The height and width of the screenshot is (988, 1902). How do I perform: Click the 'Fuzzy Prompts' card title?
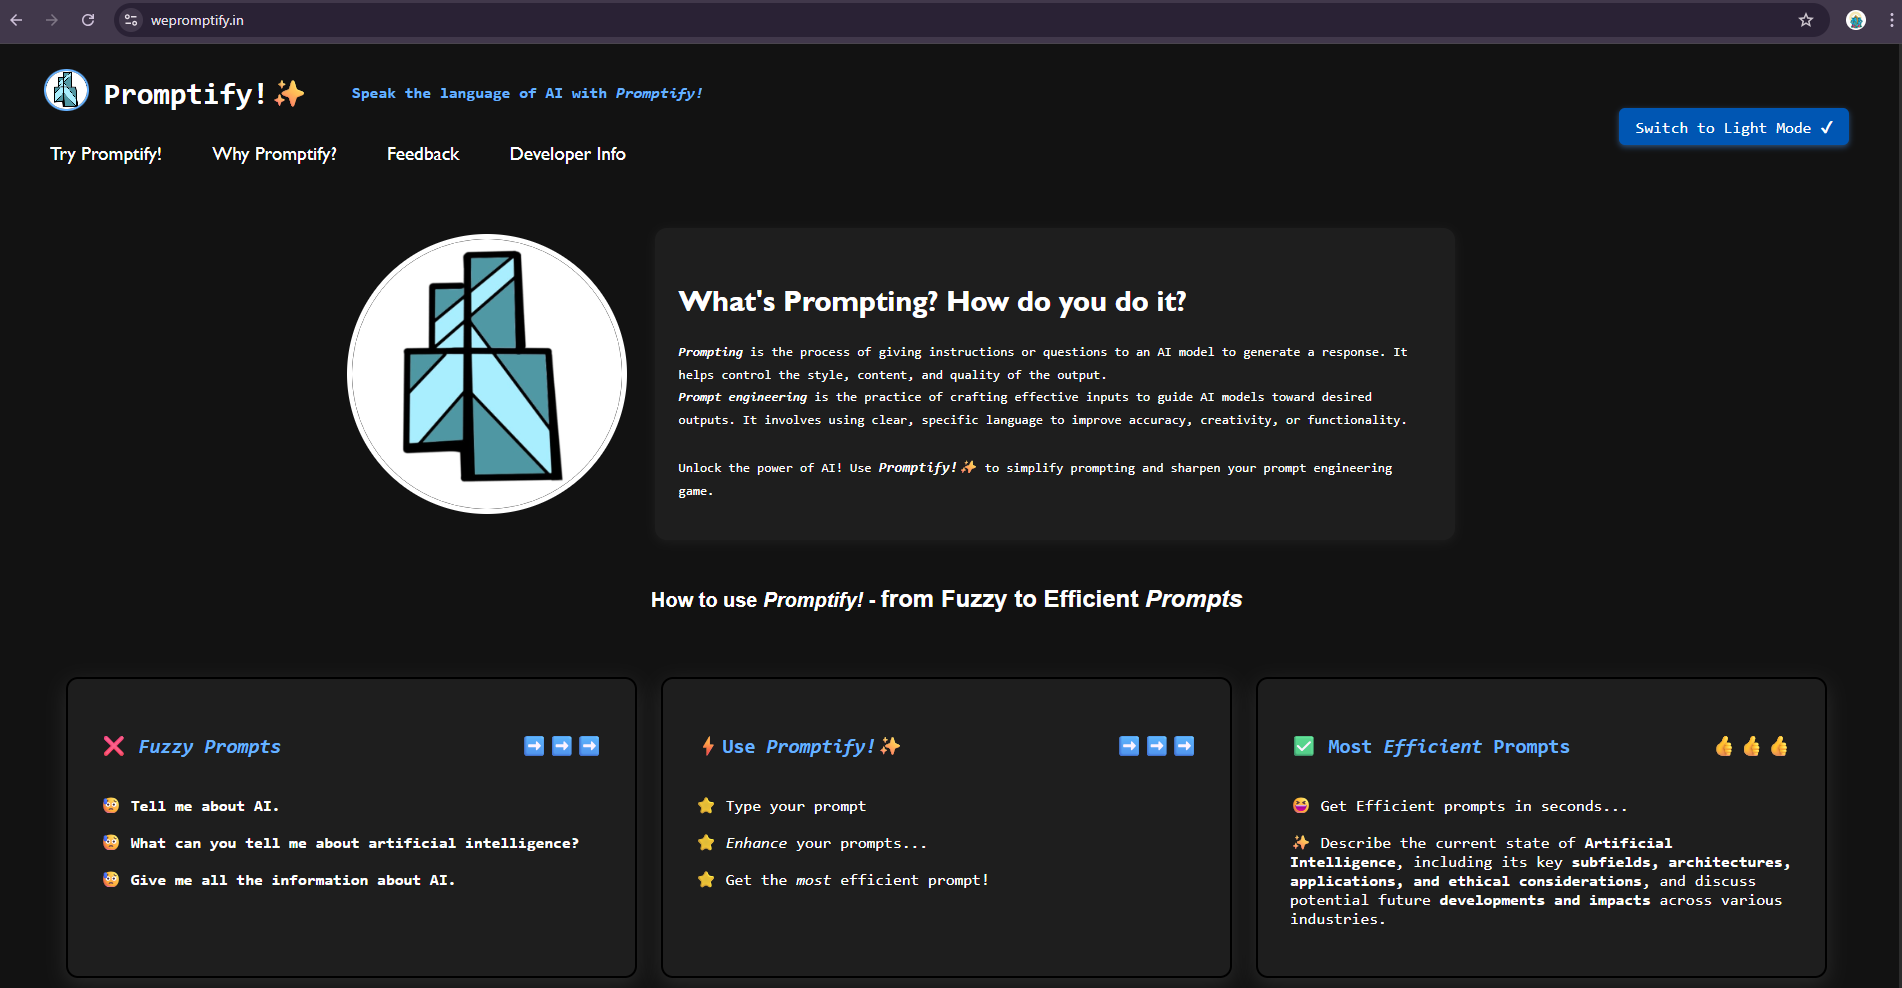[209, 746]
